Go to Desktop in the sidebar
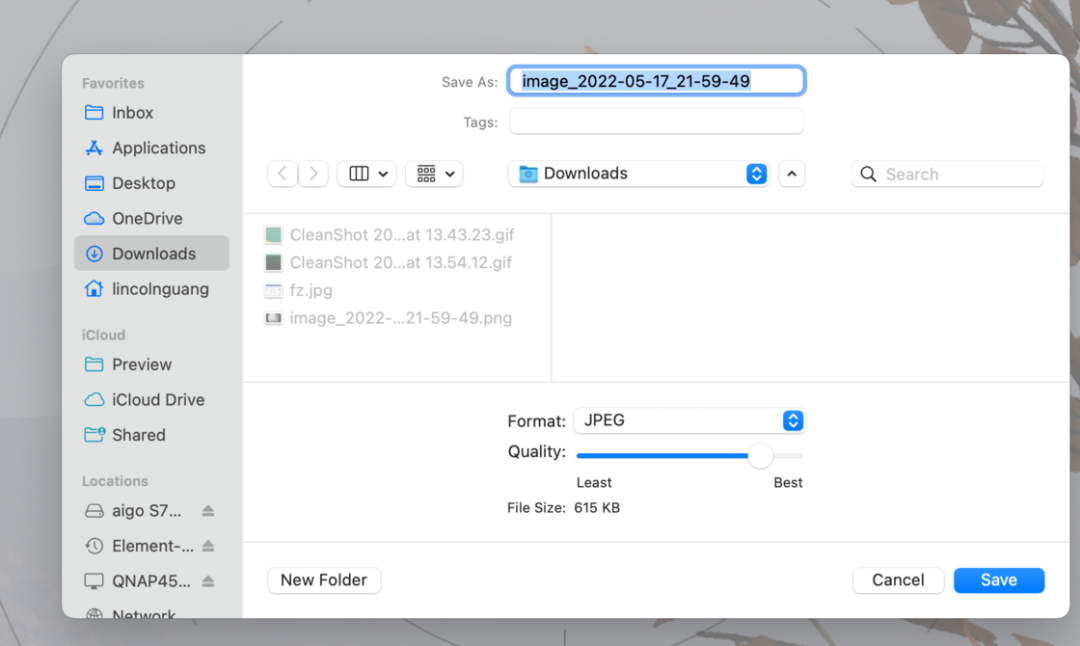1080x646 pixels. [143, 184]
